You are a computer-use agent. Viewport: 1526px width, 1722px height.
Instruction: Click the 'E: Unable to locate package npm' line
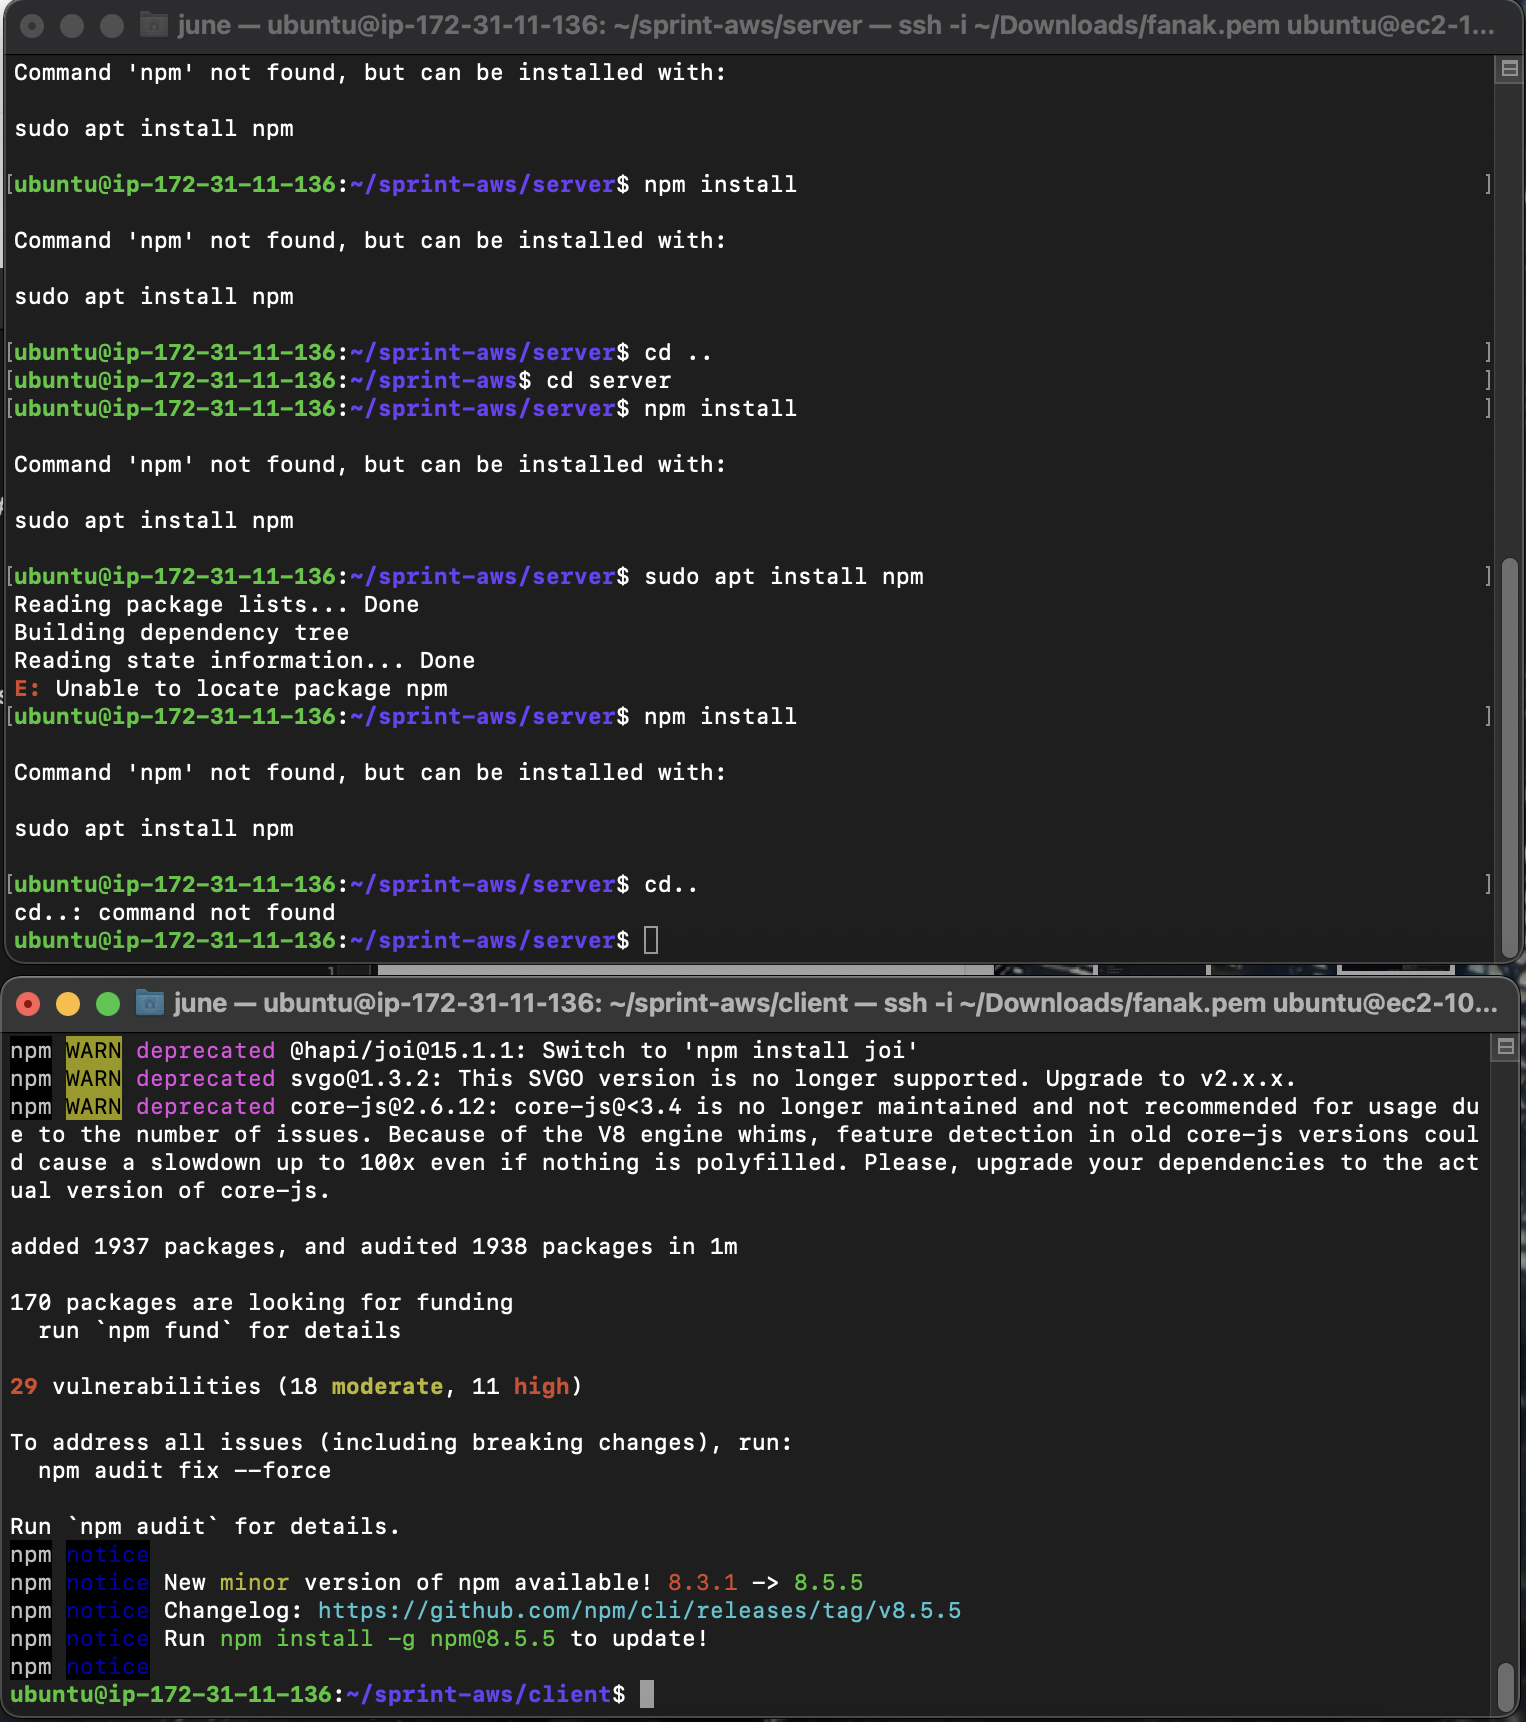pyautogui.click(x=231, y=689)
